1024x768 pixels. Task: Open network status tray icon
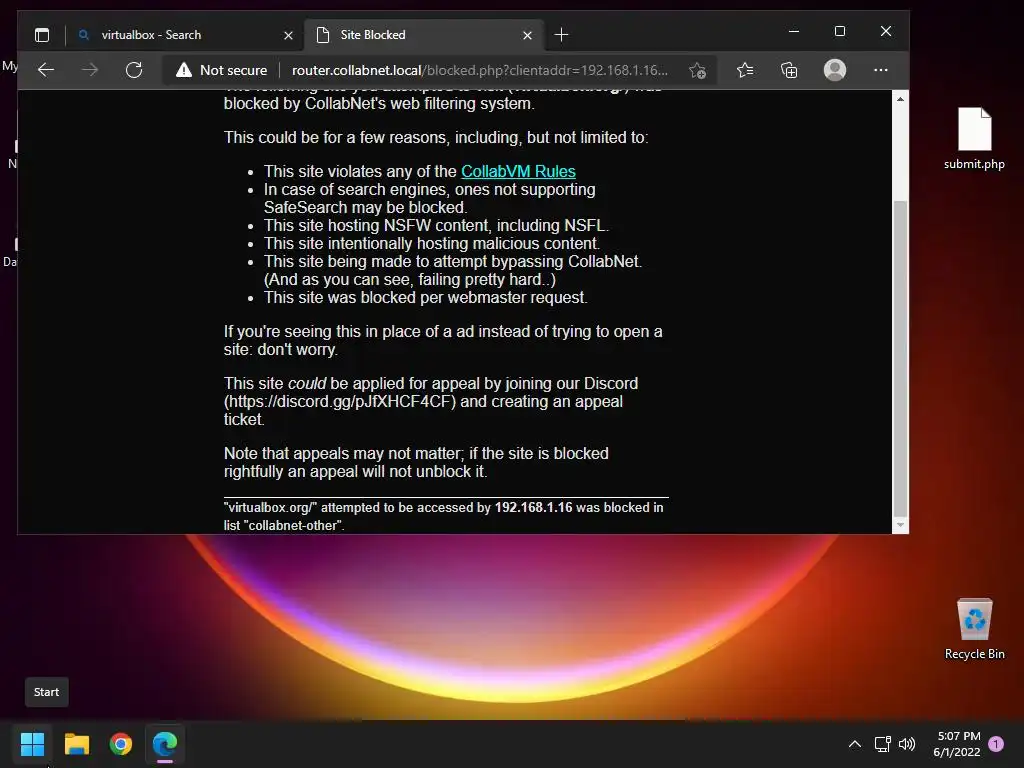point(882,744)
